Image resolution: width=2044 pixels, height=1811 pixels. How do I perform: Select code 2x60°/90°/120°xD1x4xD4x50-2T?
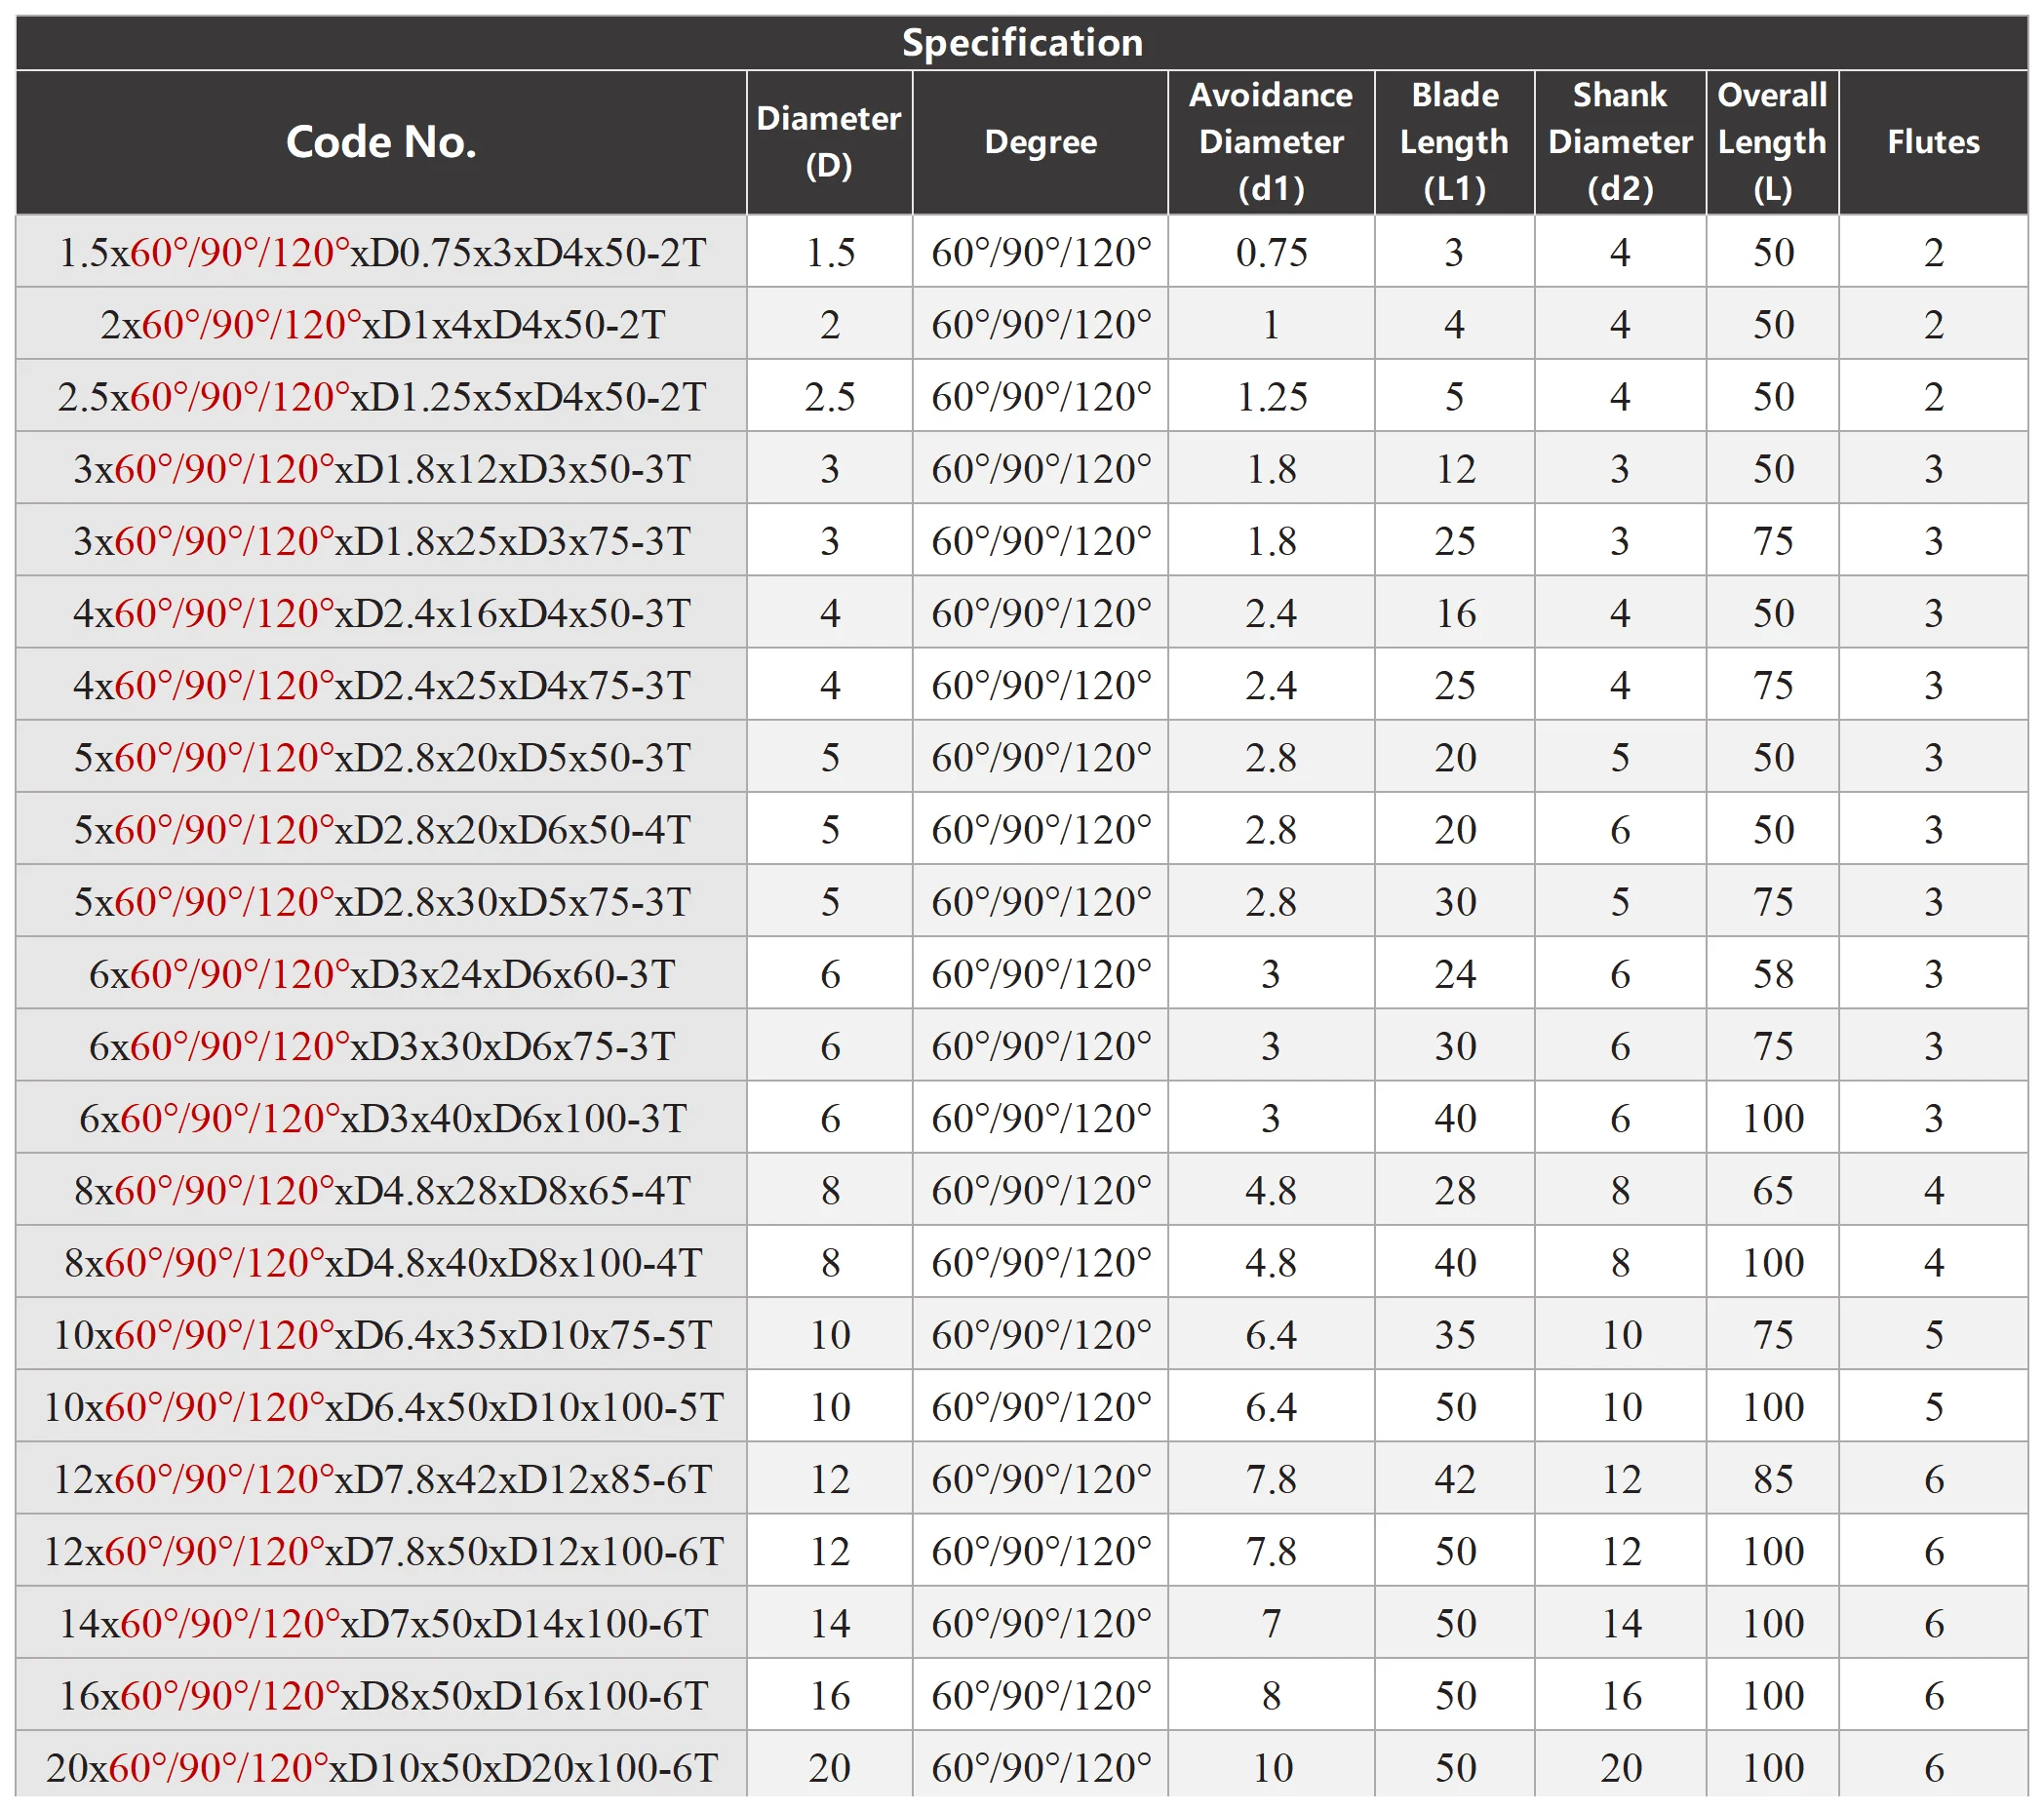(x=382, y=325)
